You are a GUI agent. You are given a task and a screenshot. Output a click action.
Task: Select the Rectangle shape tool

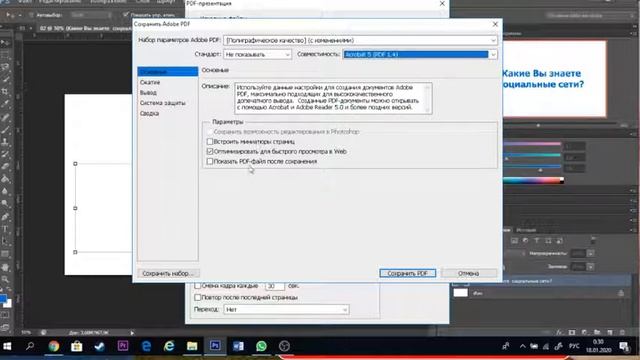(5, 253)
